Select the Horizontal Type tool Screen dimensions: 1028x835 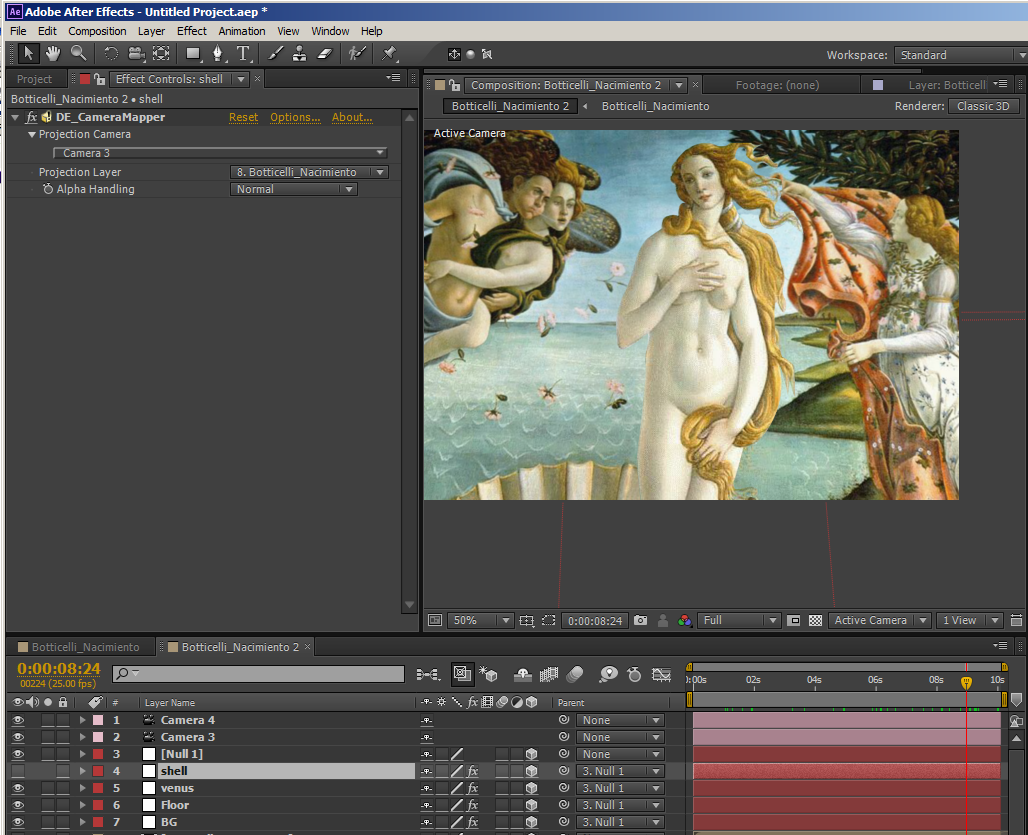[243, 54]
